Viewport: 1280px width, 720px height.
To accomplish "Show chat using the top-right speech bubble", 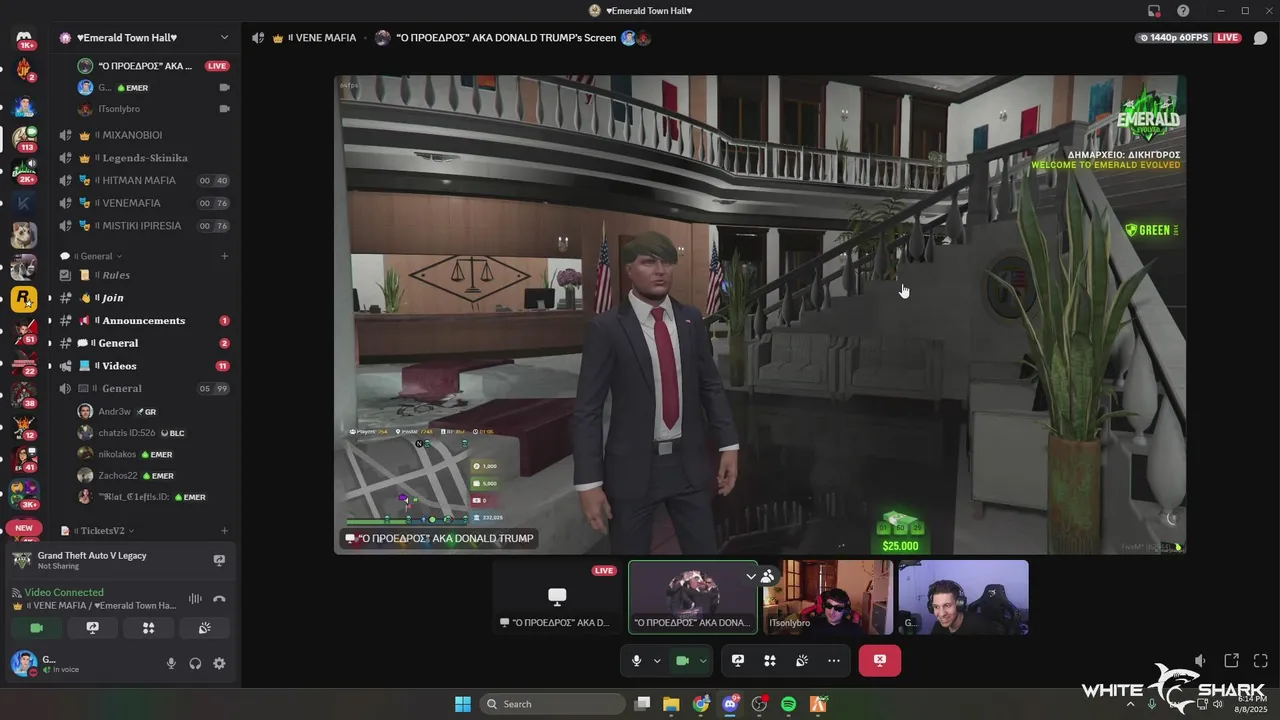I will 1260,38.
